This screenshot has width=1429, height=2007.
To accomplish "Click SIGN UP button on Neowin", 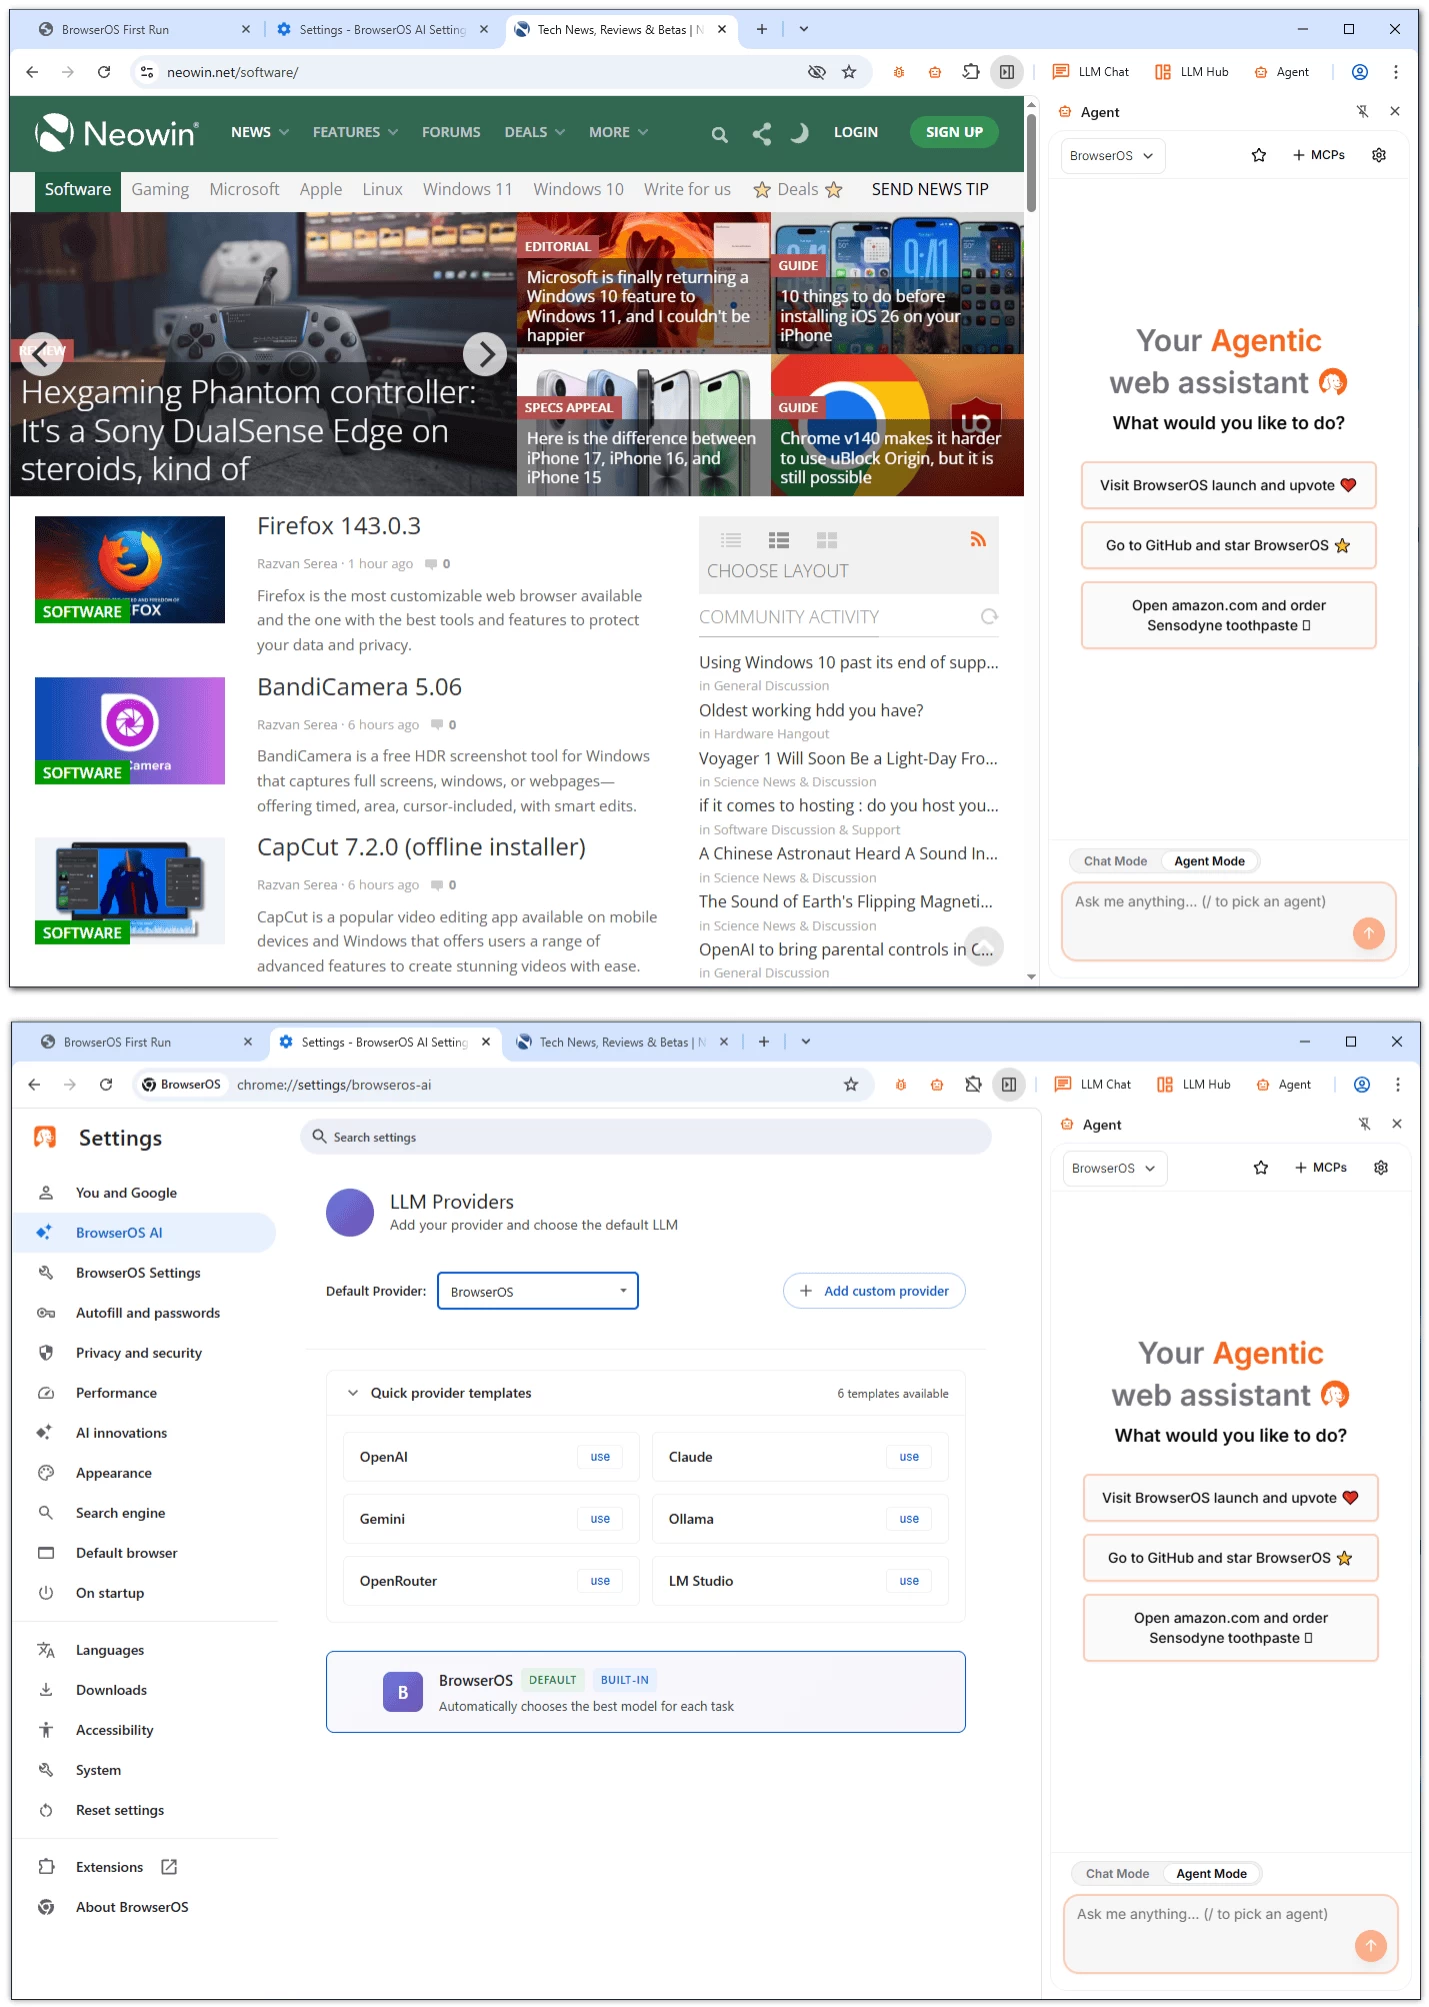I will [954, 132].
